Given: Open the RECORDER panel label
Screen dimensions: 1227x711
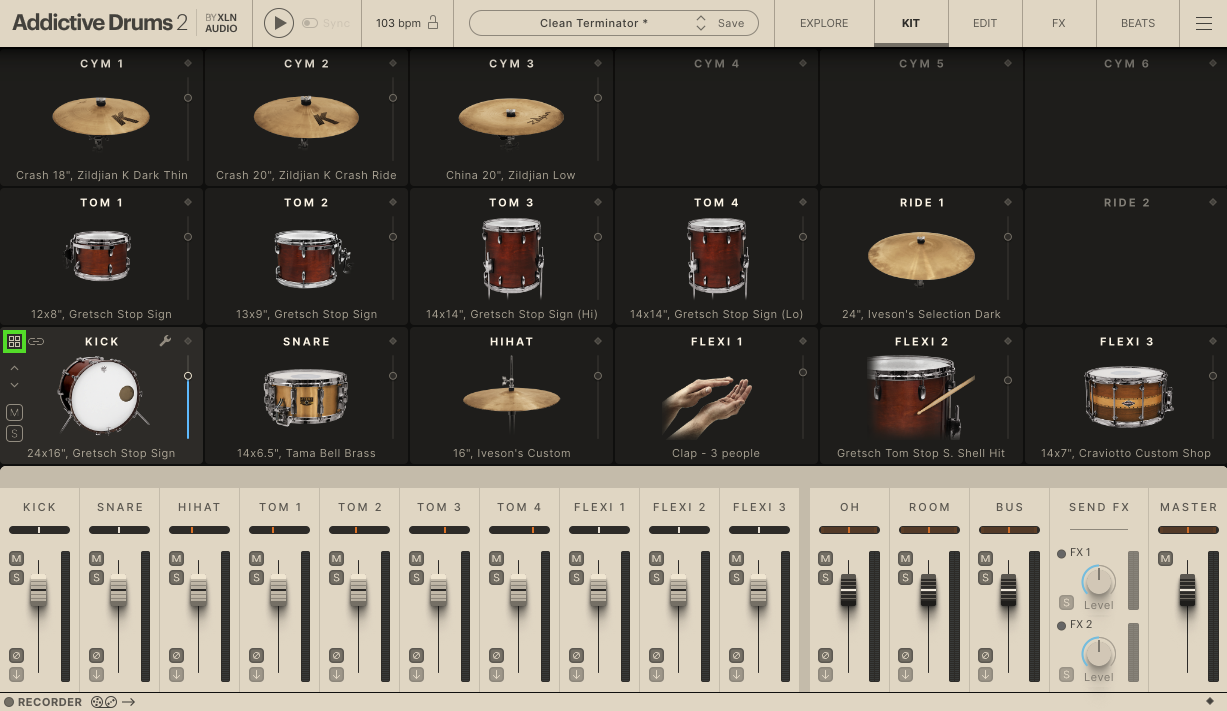Looking at the screenshot, I should coord(50,702).
